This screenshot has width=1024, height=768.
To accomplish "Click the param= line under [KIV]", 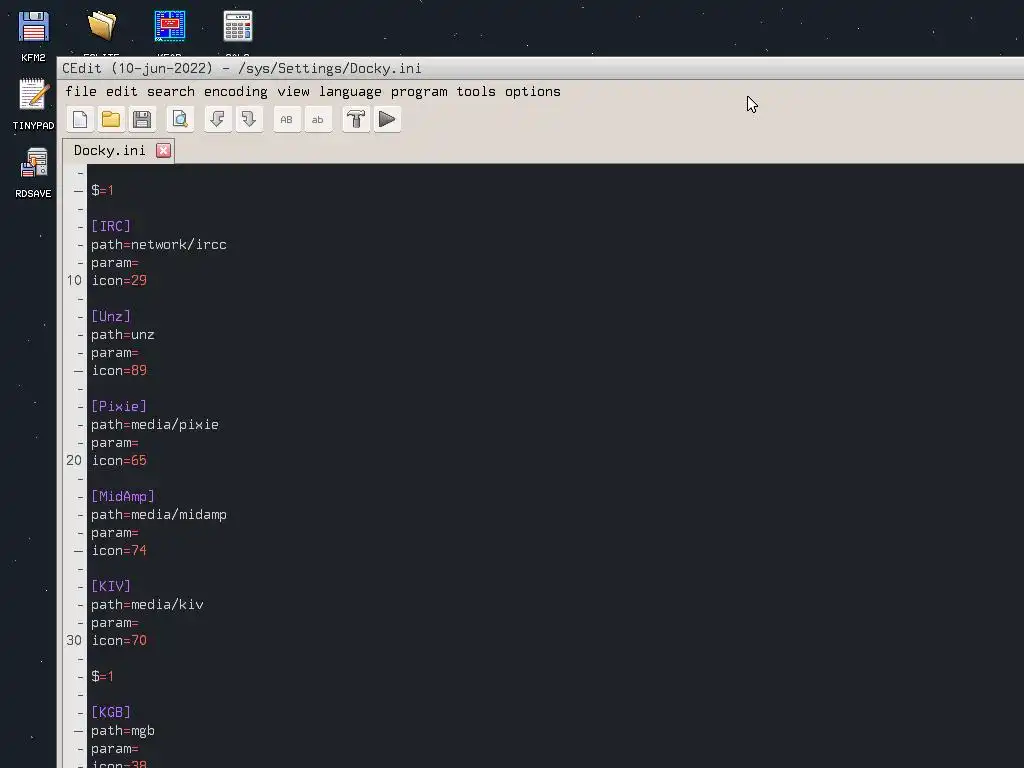I will click(x=115, y=624).
